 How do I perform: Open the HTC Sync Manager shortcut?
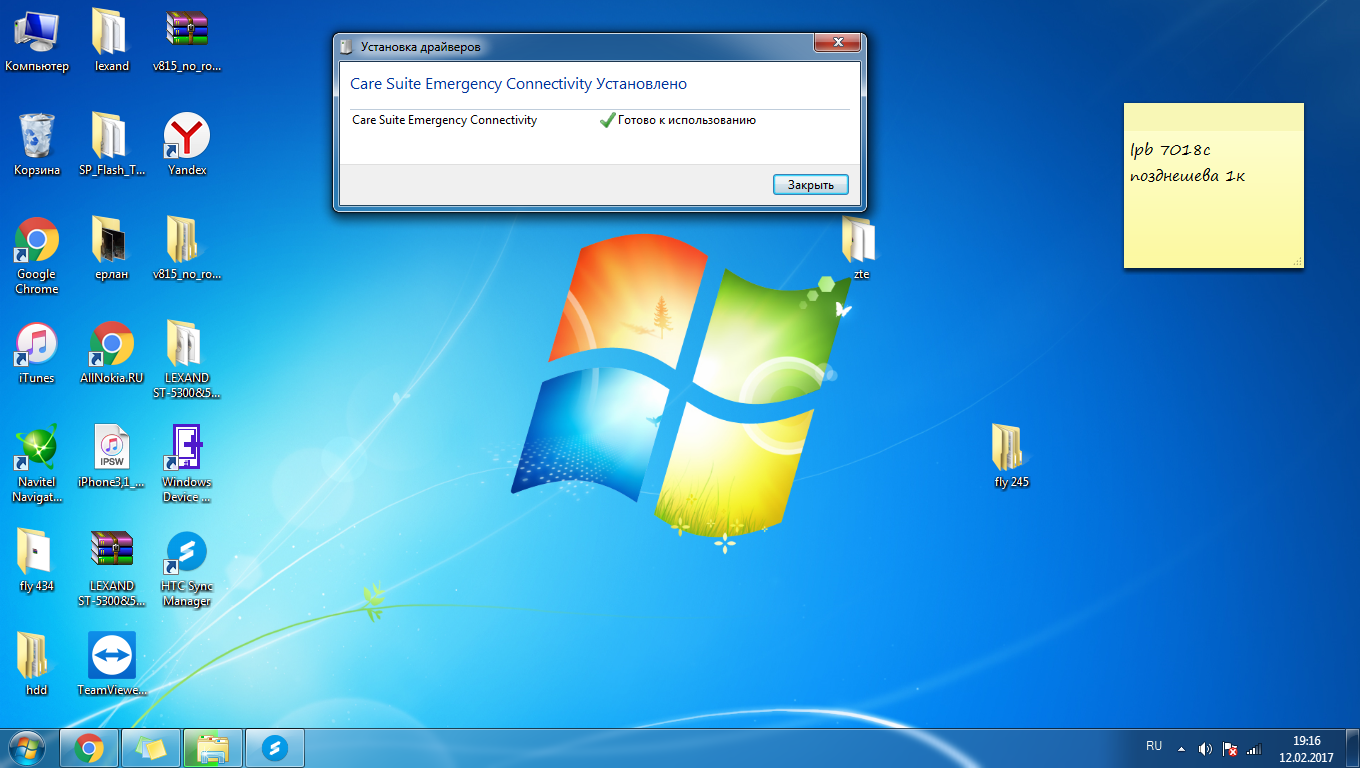point(187,553)
